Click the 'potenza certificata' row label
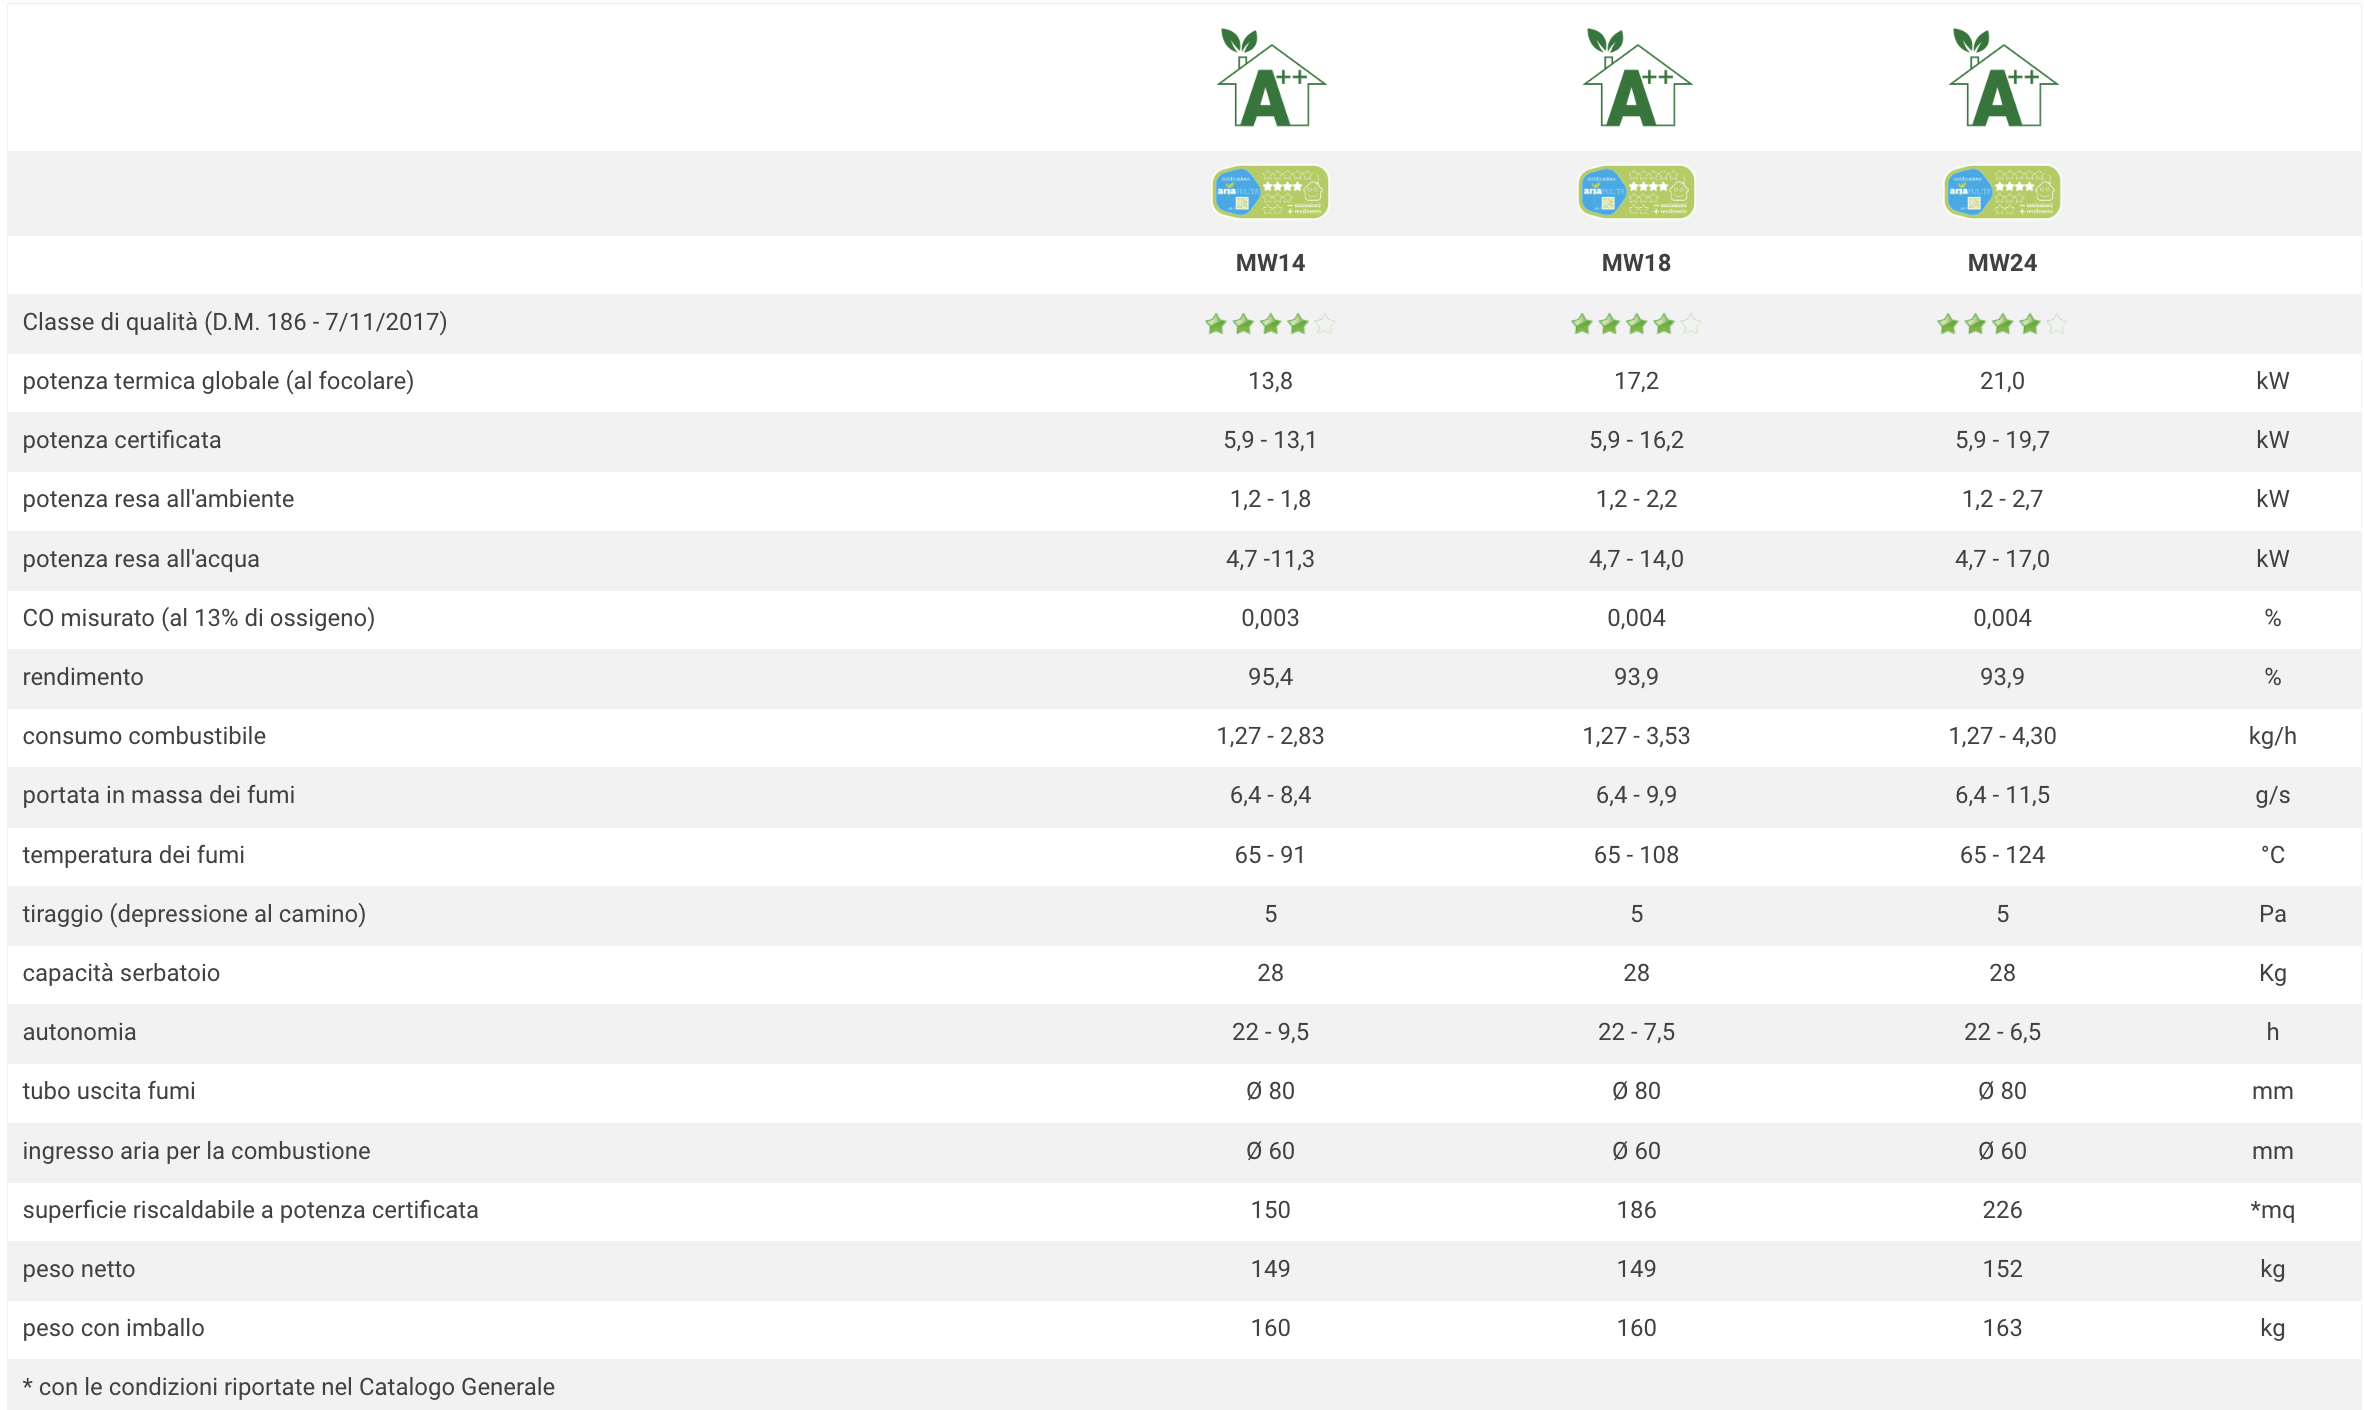Screen dimensions: 2364x1410 [x=122, y=440]
